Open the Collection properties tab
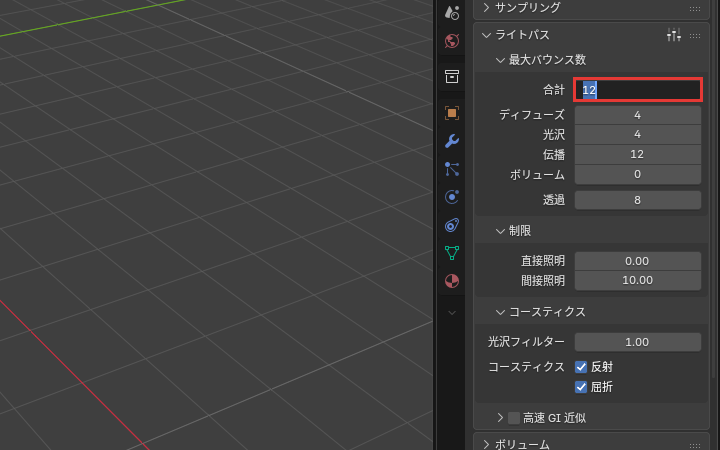The image size is (720, 450). pos(452,77)
